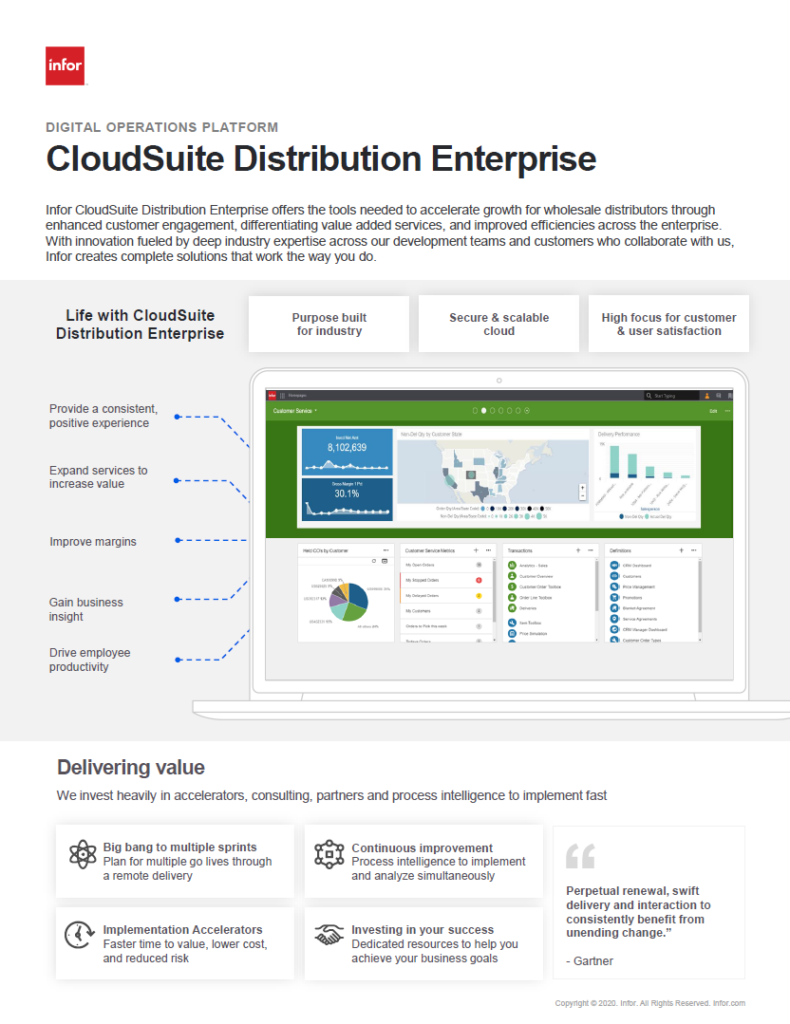Image resolution: width=790 pixels, height=1024 pixels.
Task: Open Customer Overview icon in Transactions
Action: pyautogui.click(x=512, y=576)
